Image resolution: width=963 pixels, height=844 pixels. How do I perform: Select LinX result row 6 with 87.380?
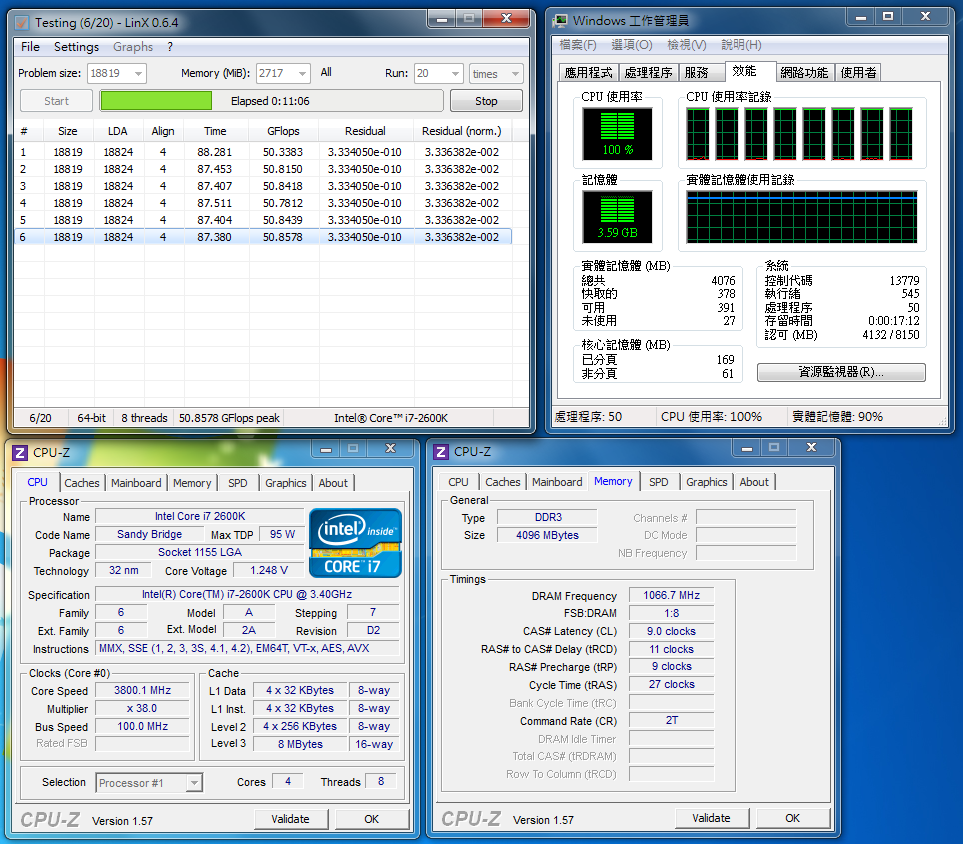[263, 237]
